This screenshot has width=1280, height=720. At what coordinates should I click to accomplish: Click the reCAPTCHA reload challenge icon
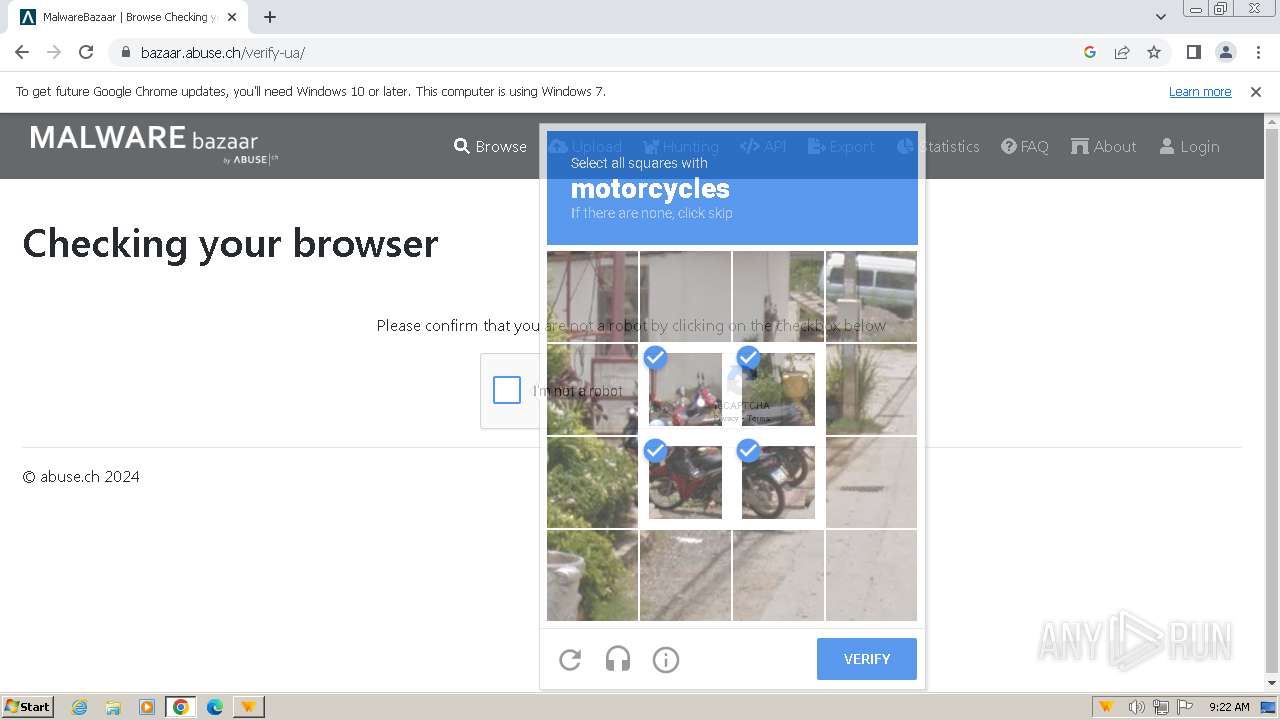point(570,659)
